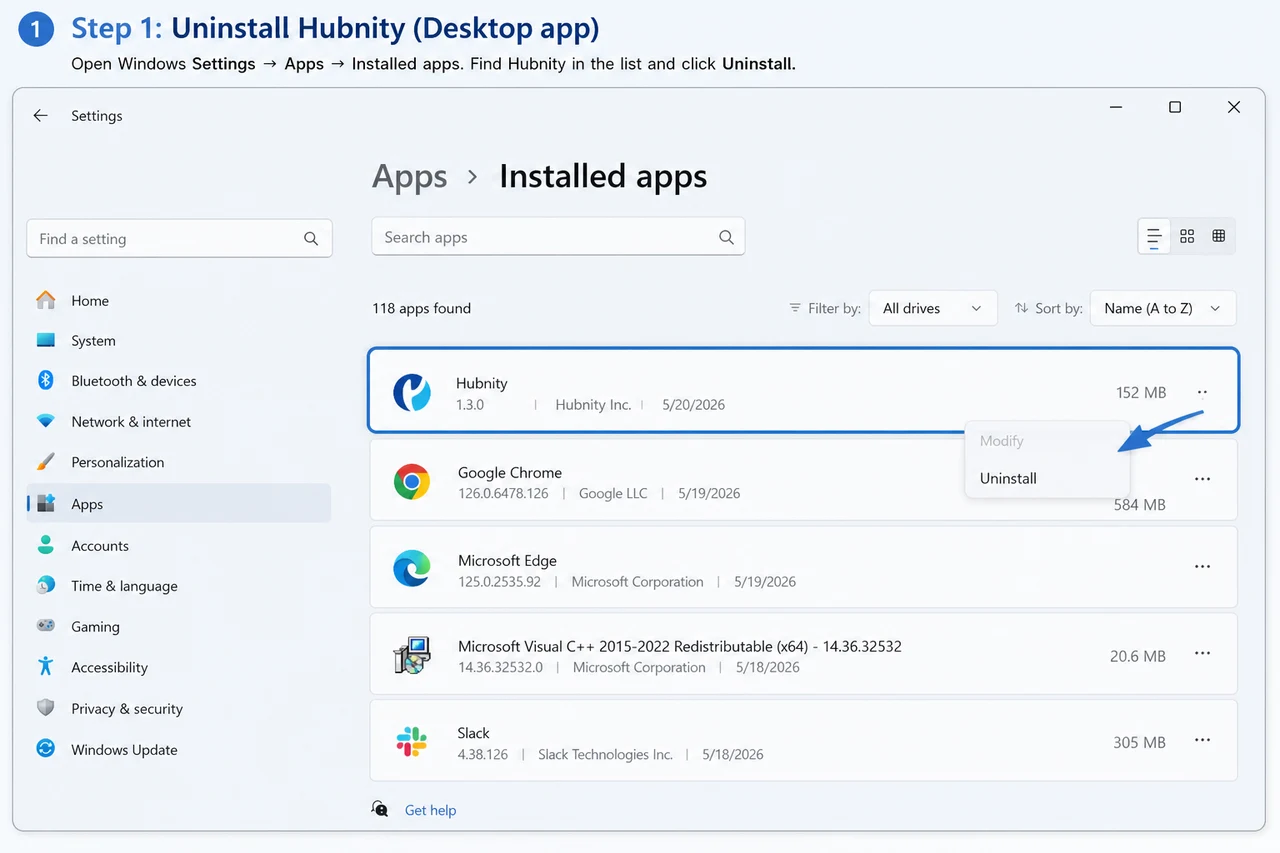The height and width of the screenshot is (853, 1280).
Task: Click the Hubnity install date 5/20/2026
Action: tap(694, 405)
